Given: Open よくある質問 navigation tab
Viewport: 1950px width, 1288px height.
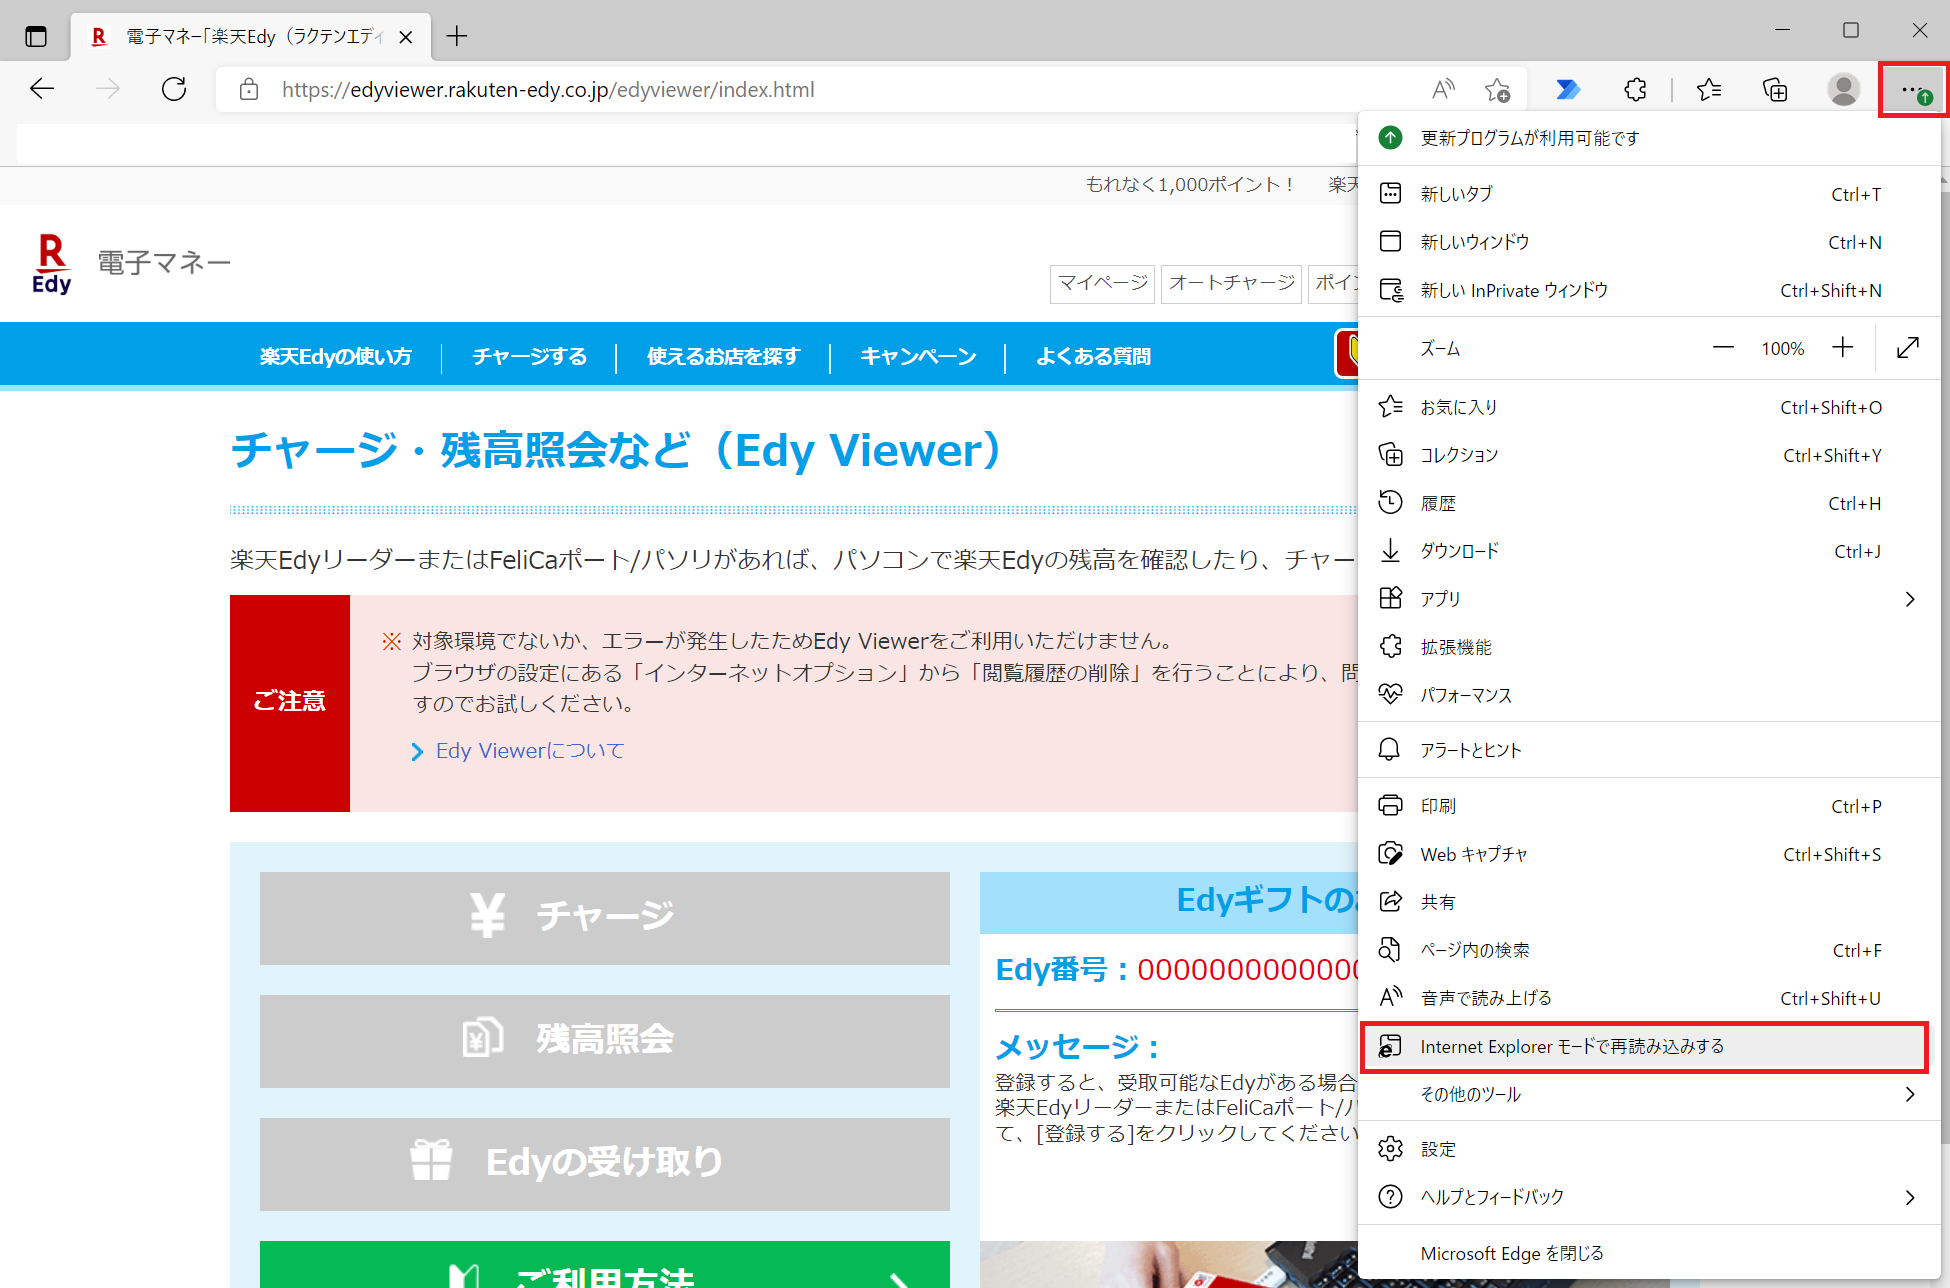Looking at the screenshot, I should point(1093,356).
